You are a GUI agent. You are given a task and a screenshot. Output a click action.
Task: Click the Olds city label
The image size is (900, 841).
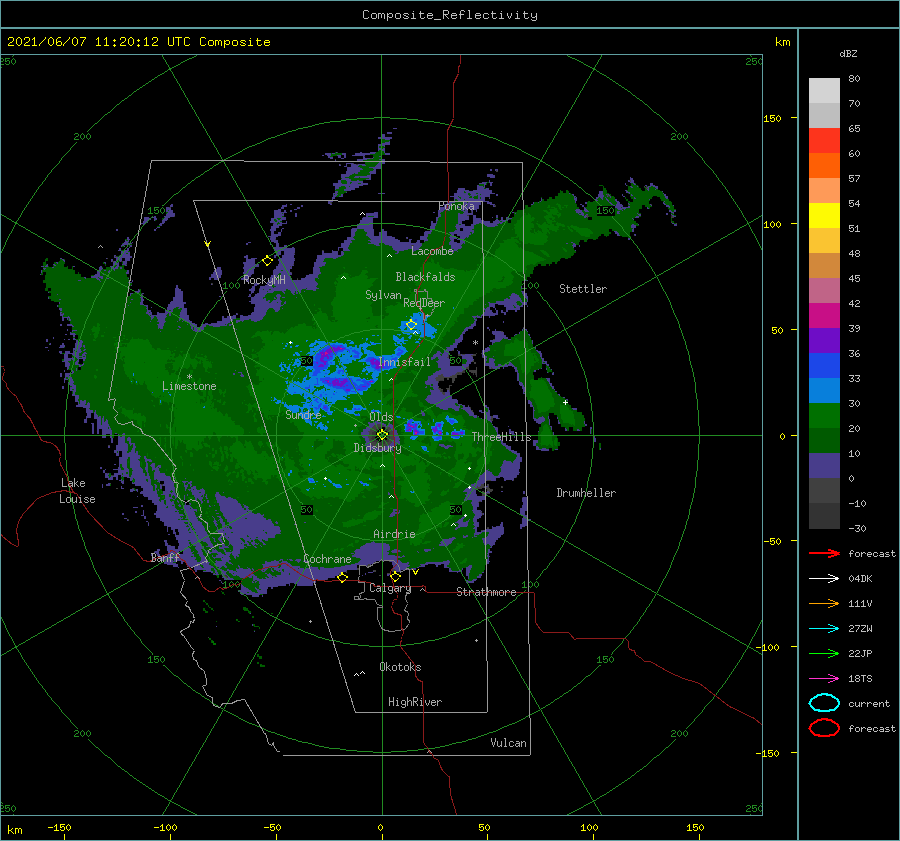point(381,417)
